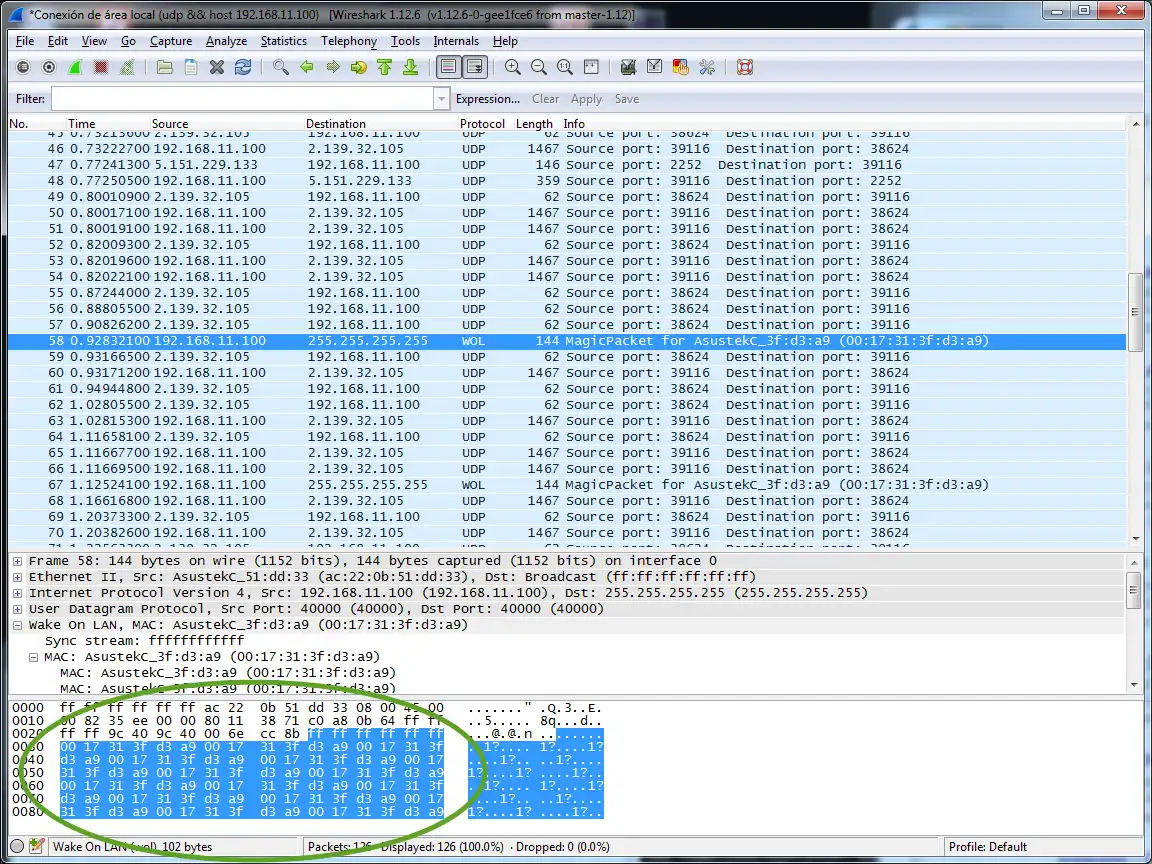Reload the capture file icon
1152x864 pixels.
(x=243, y=68)
